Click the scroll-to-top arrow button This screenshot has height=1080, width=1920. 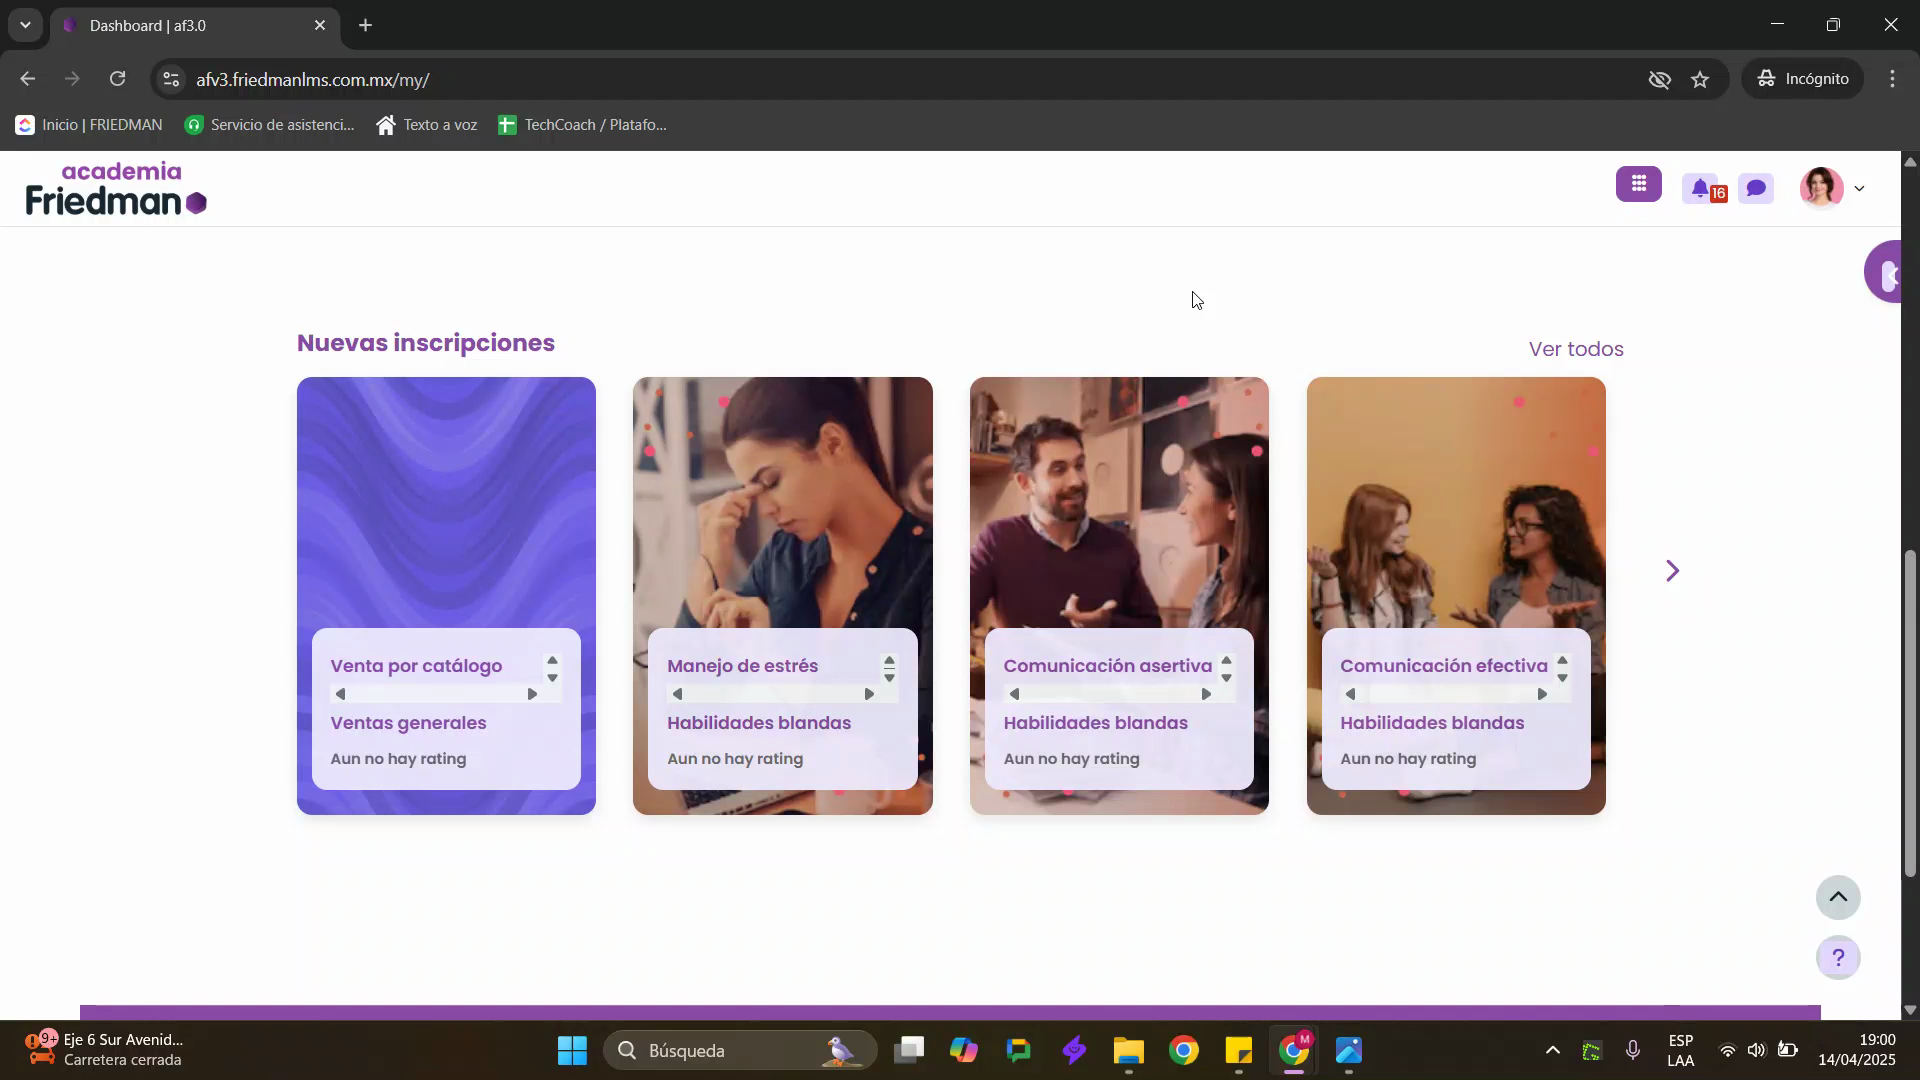pos(1838,897)
